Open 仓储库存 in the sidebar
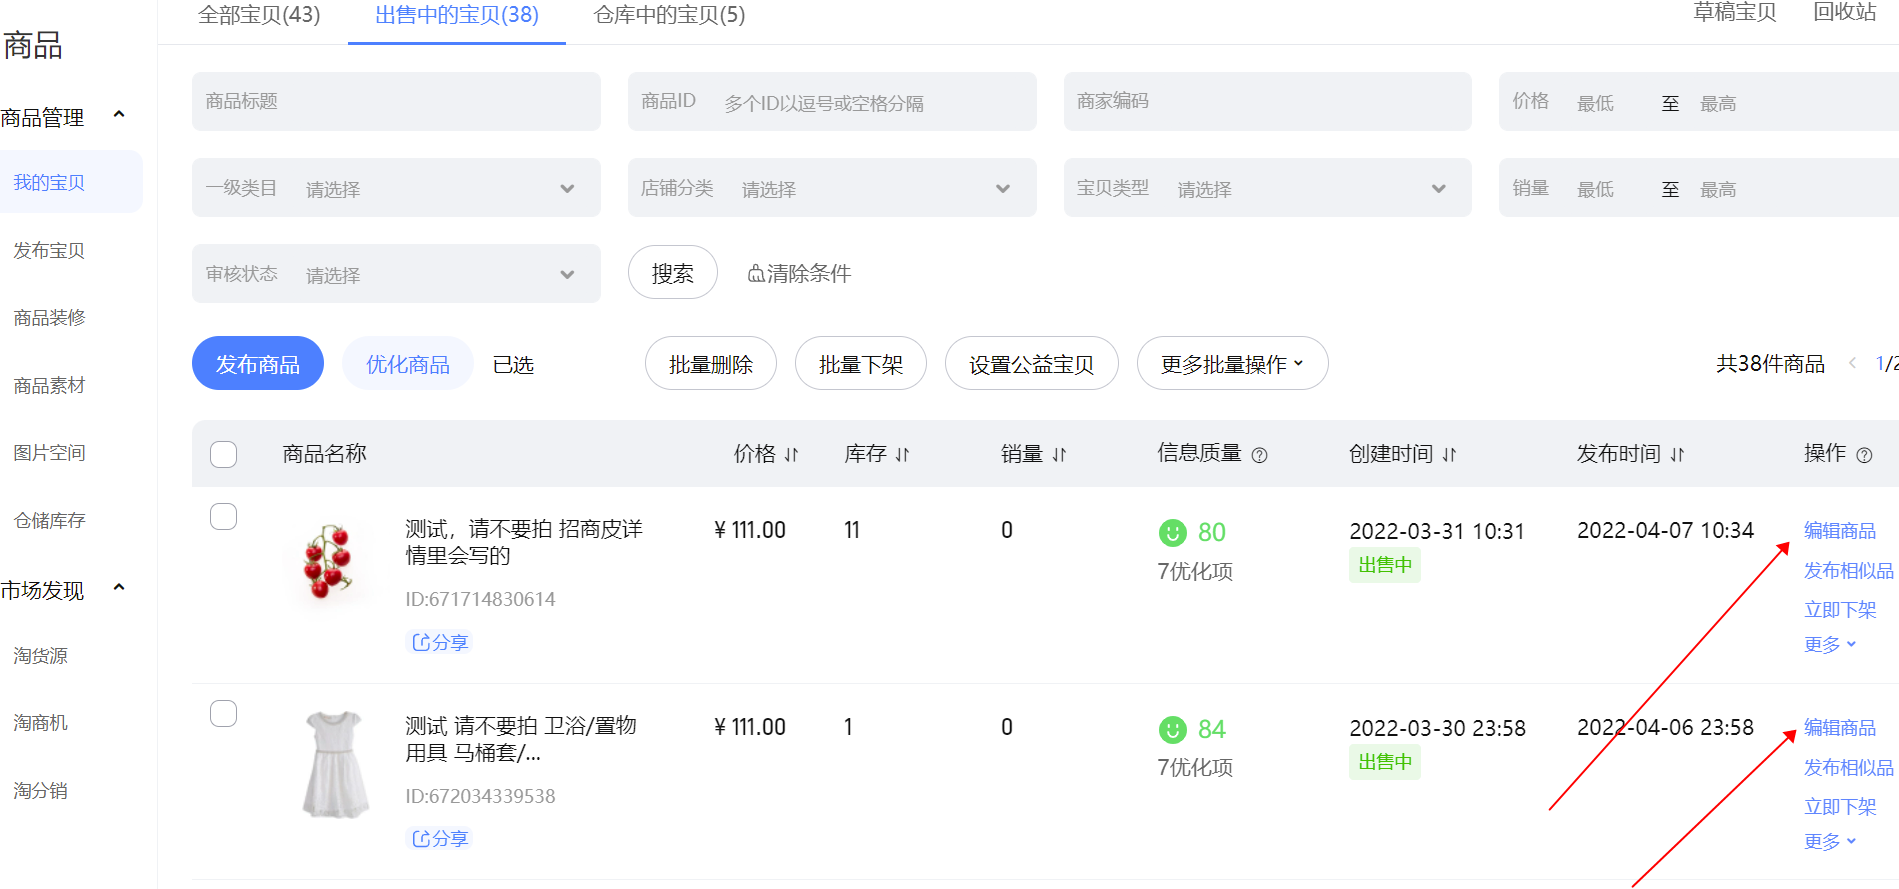 click(x=49, y=521)
